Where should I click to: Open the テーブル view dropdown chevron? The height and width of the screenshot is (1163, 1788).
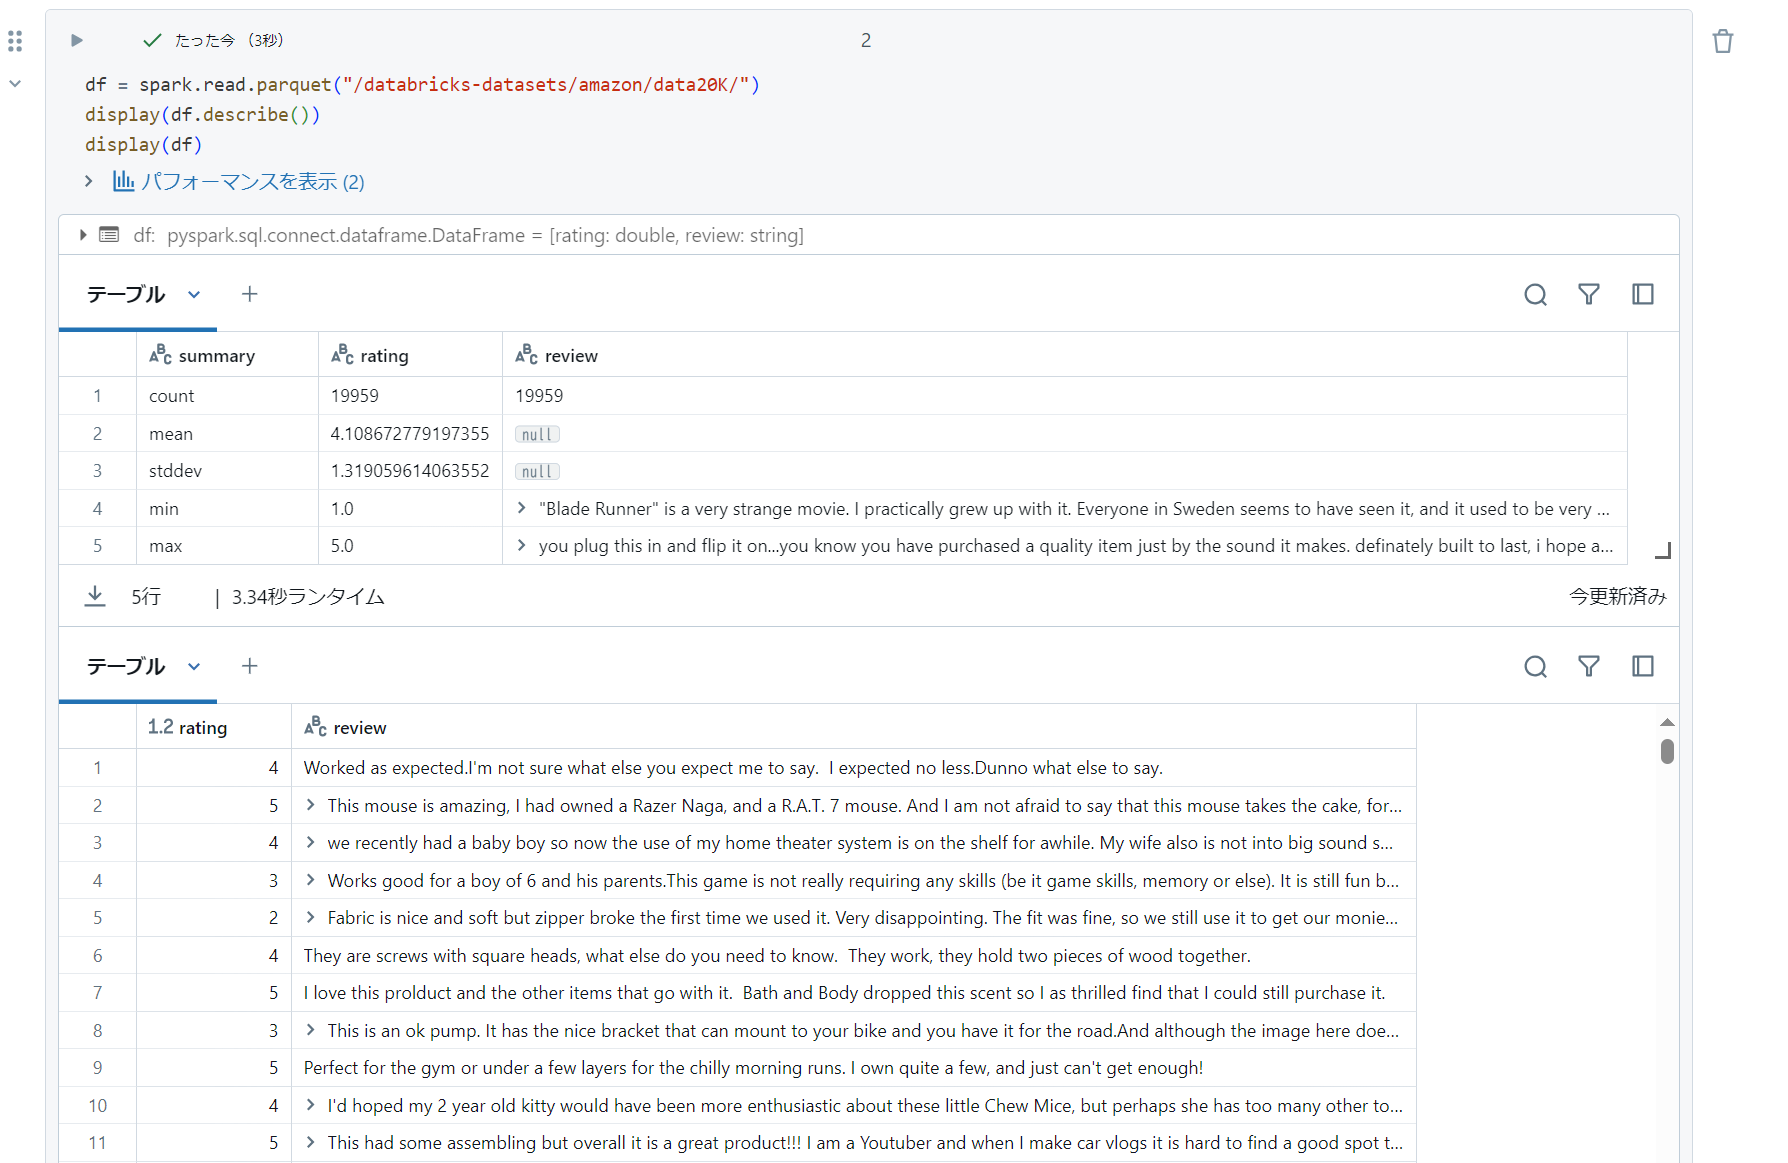[x=195, y=294]
